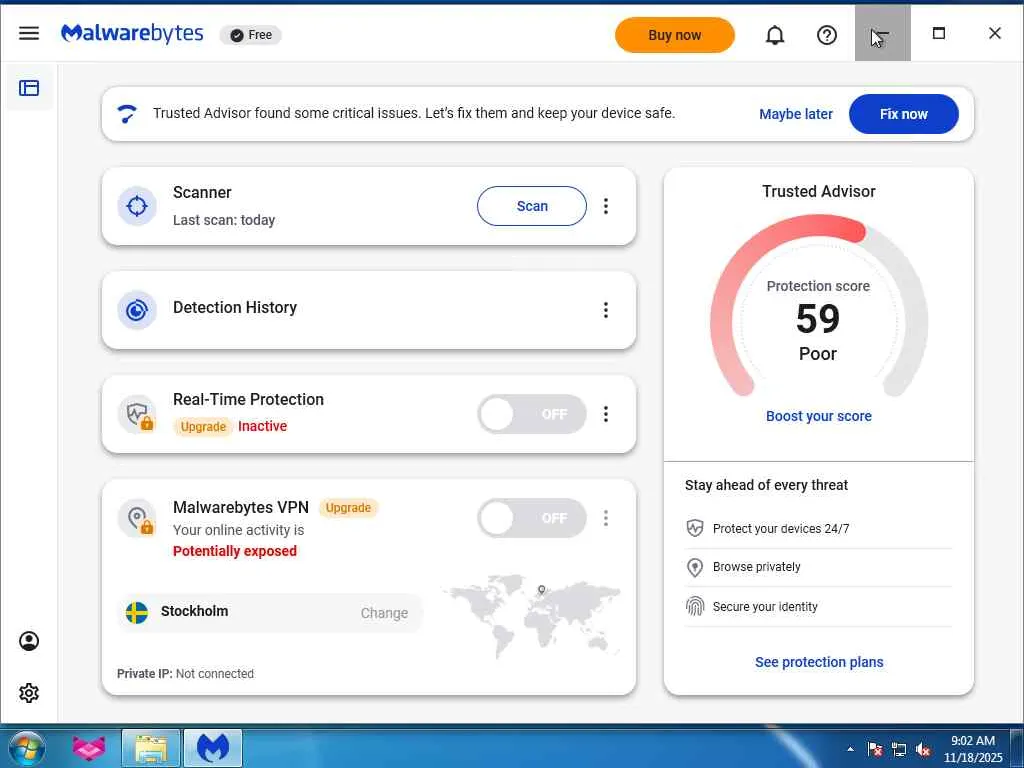Screen dimensions: 1024x768
Task: Click the protection score gauge
Action: [x=818, y=307]
